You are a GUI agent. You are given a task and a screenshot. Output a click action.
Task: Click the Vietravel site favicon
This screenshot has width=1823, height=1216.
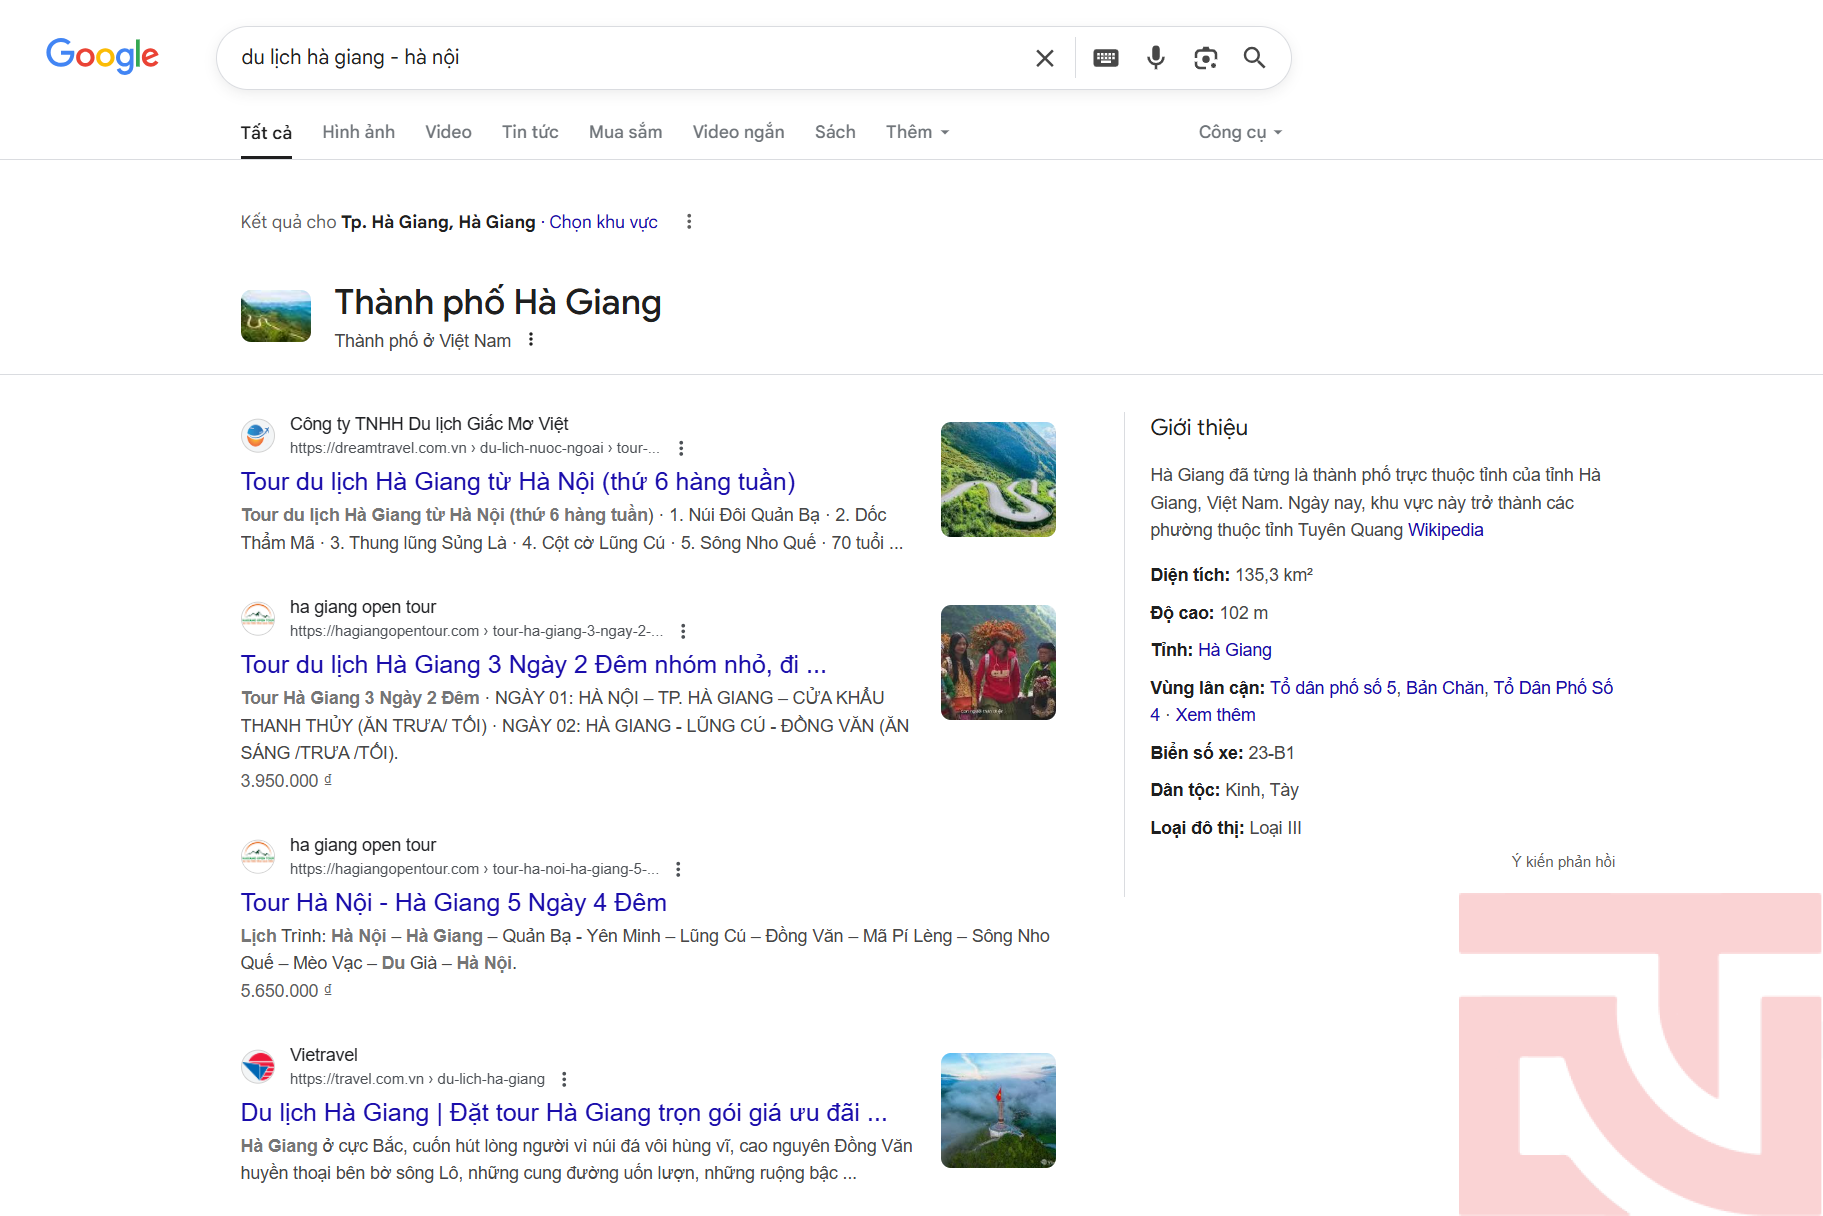pos(258,1067)
